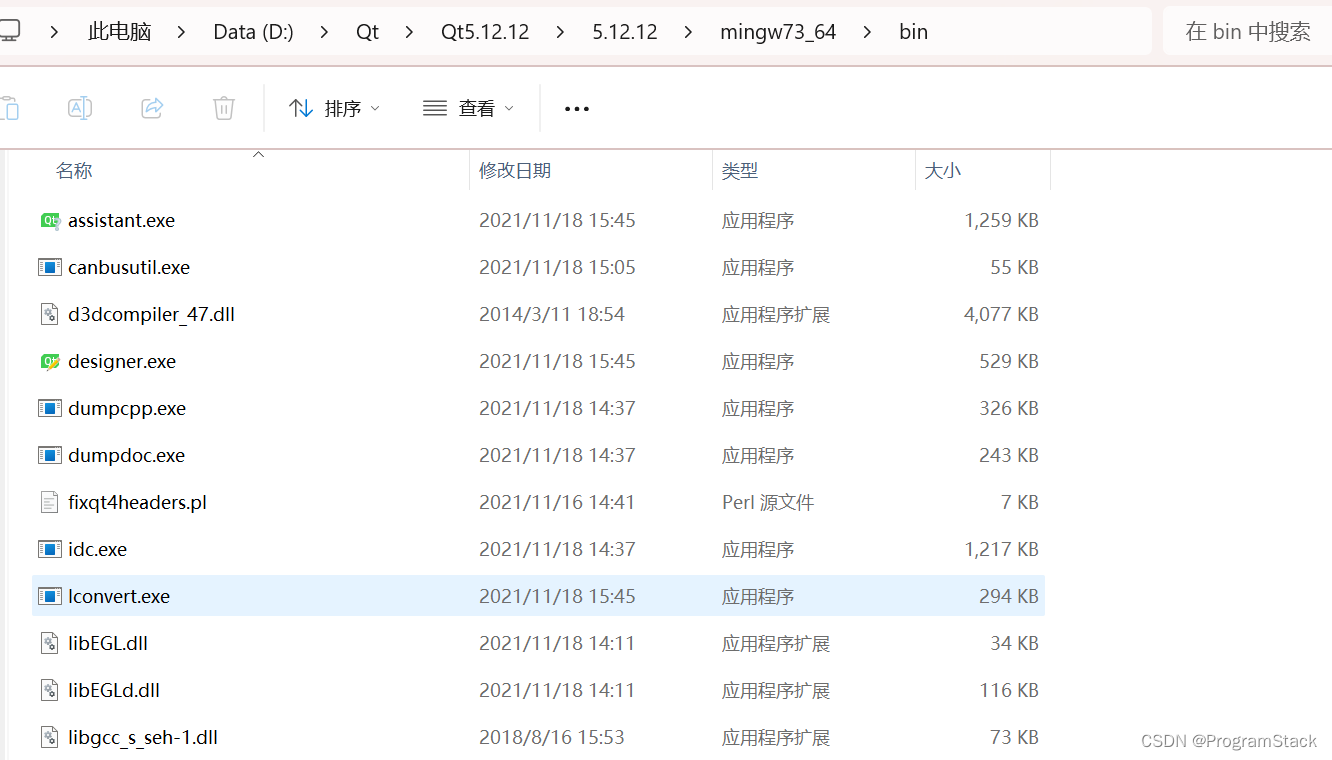Open the Sort (排序) dropdown
Screen dimensions: 1332x760
pyautogui.click(x=334, y=108)
